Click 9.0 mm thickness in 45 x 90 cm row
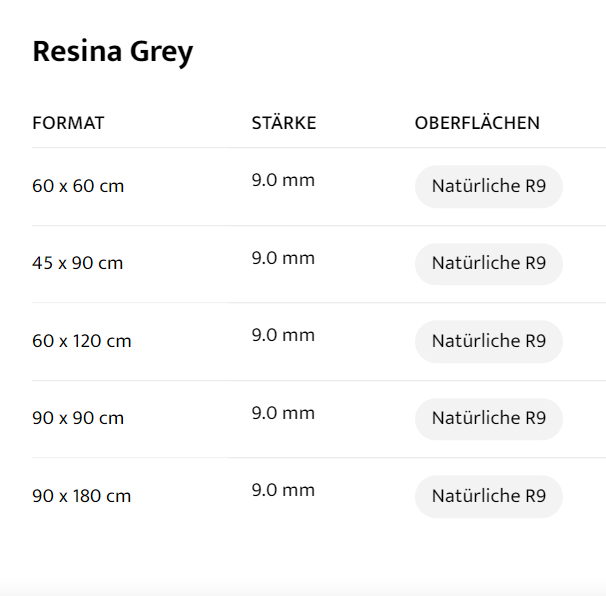The image size is (606, 596). point(283,258)
